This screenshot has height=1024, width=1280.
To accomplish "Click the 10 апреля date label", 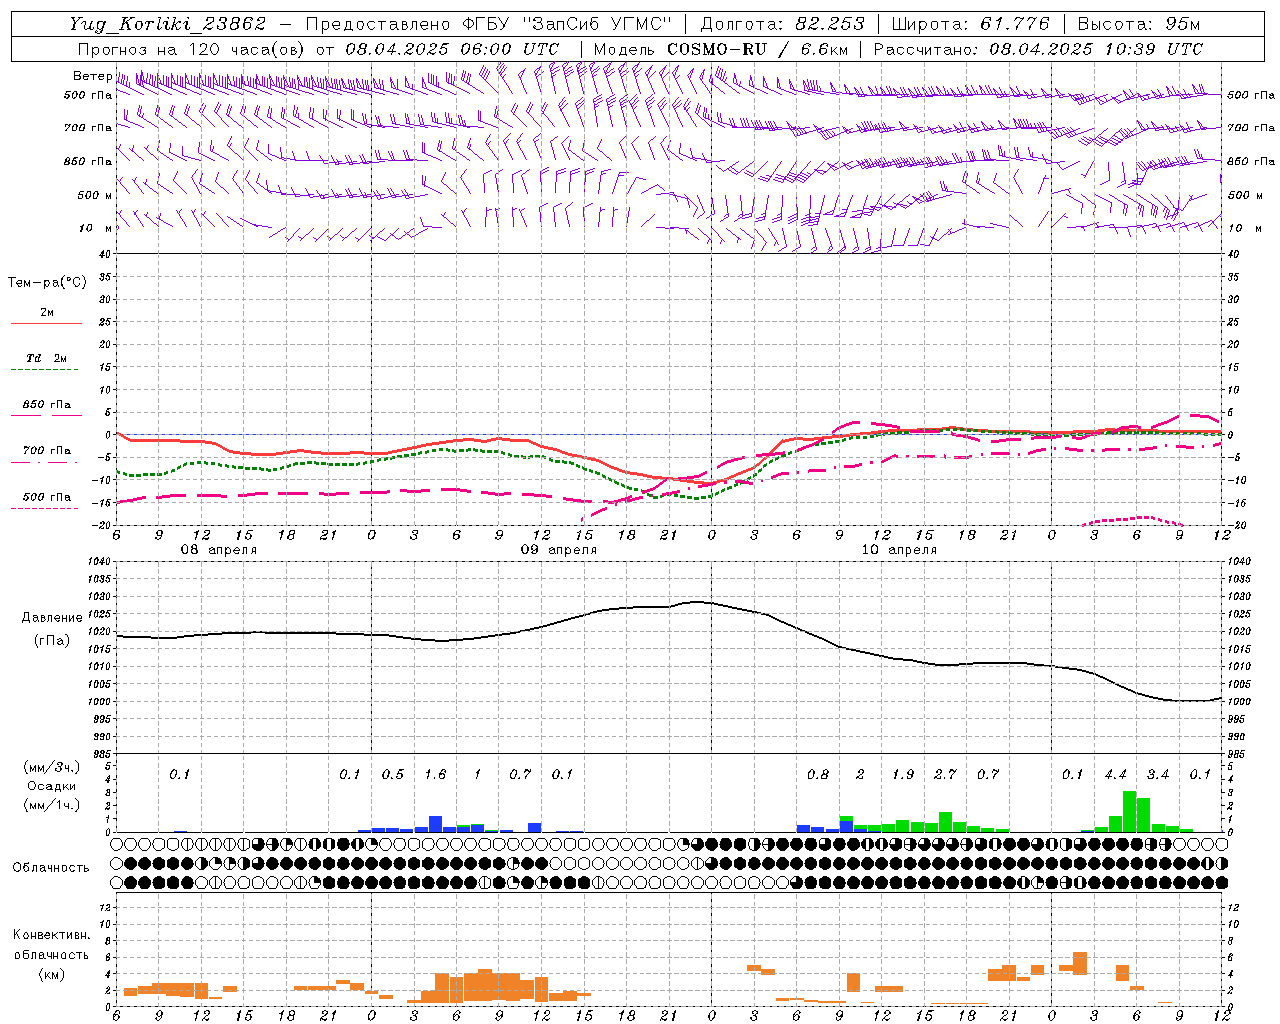I will pos(898,550).
